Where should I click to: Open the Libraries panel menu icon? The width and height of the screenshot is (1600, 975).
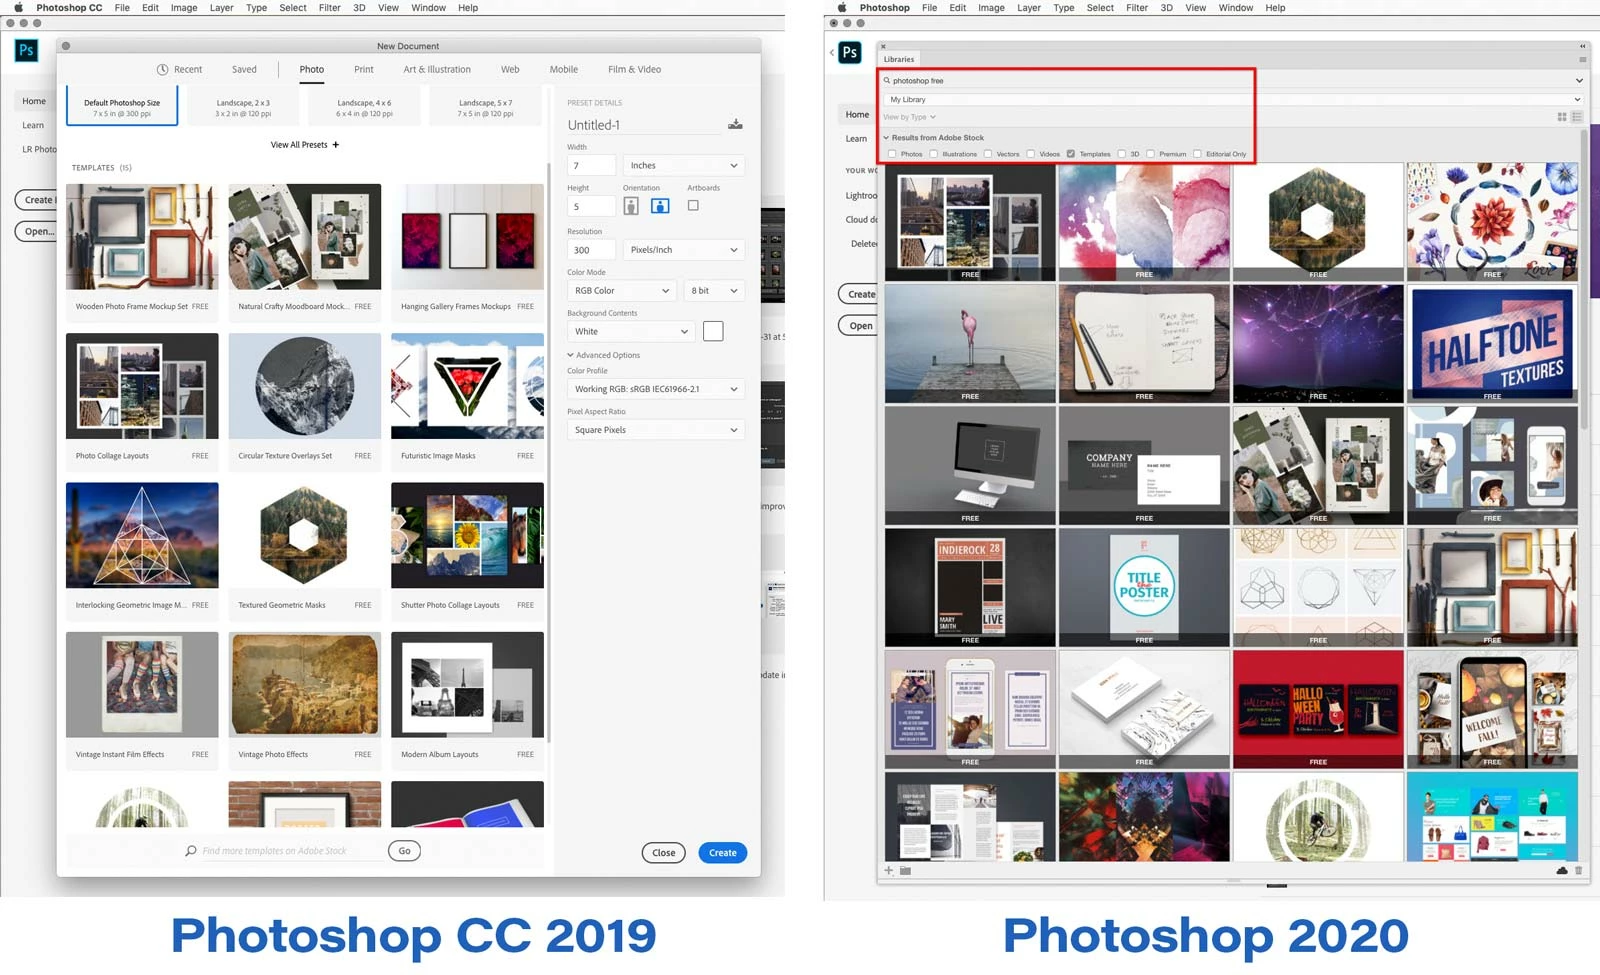tap(1582, 59)
